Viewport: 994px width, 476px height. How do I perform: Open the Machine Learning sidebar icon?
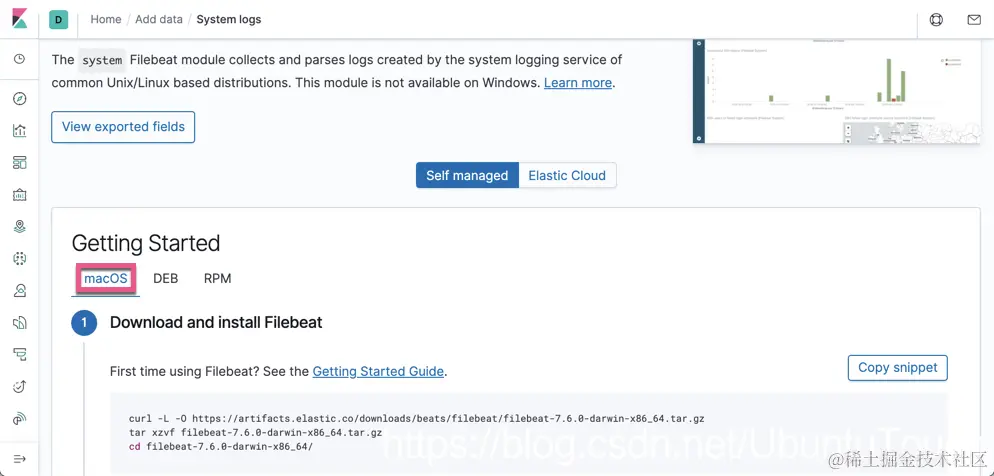click(20, 258)
